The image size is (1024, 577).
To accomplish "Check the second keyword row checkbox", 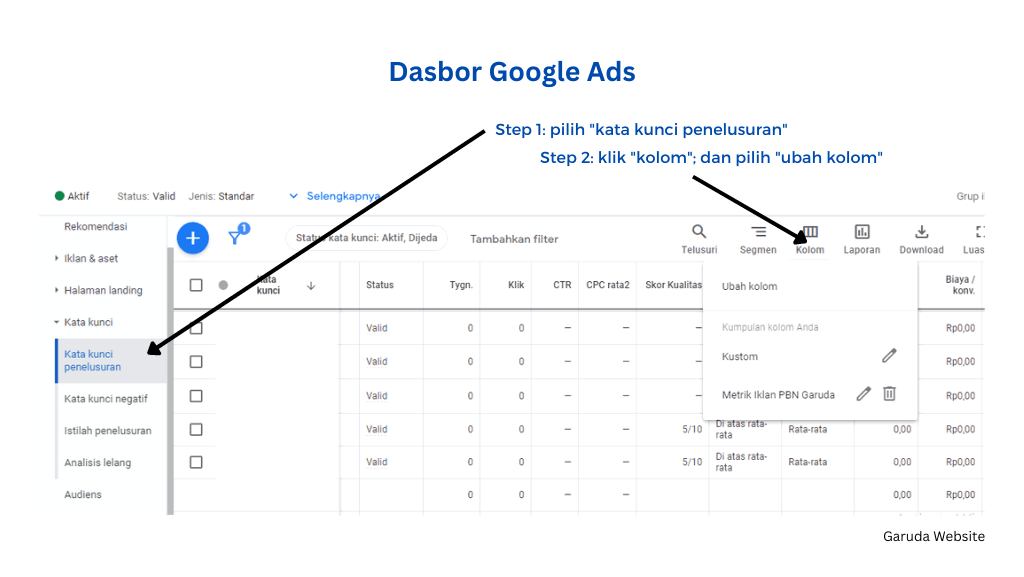I will pos(196,362).
